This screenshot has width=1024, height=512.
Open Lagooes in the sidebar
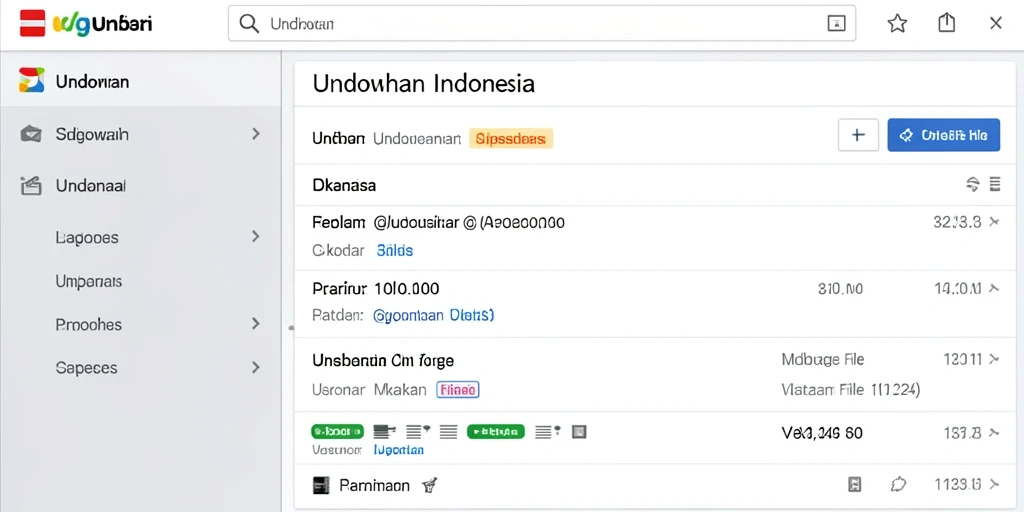pyautogui.click(x=88, y=237)
